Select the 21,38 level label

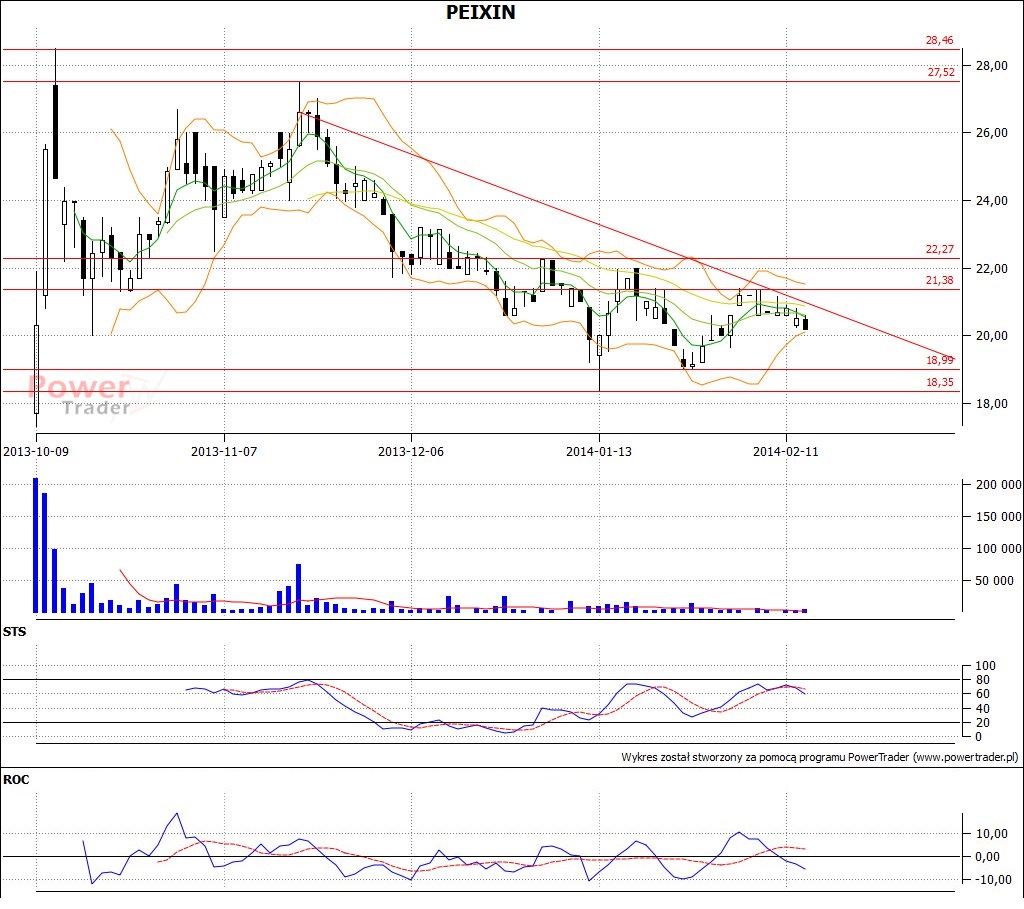(x=939, y=280)
